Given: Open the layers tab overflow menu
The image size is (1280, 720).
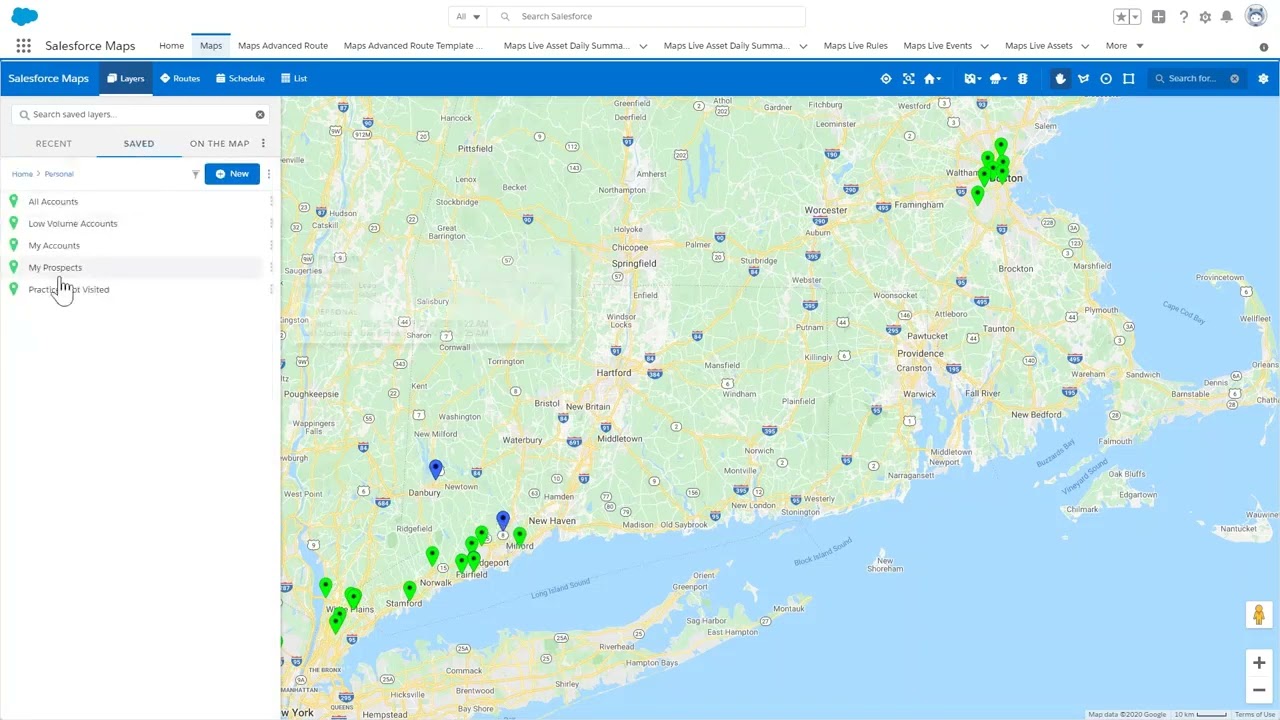Looking at the screenshot, I should 263,143.
